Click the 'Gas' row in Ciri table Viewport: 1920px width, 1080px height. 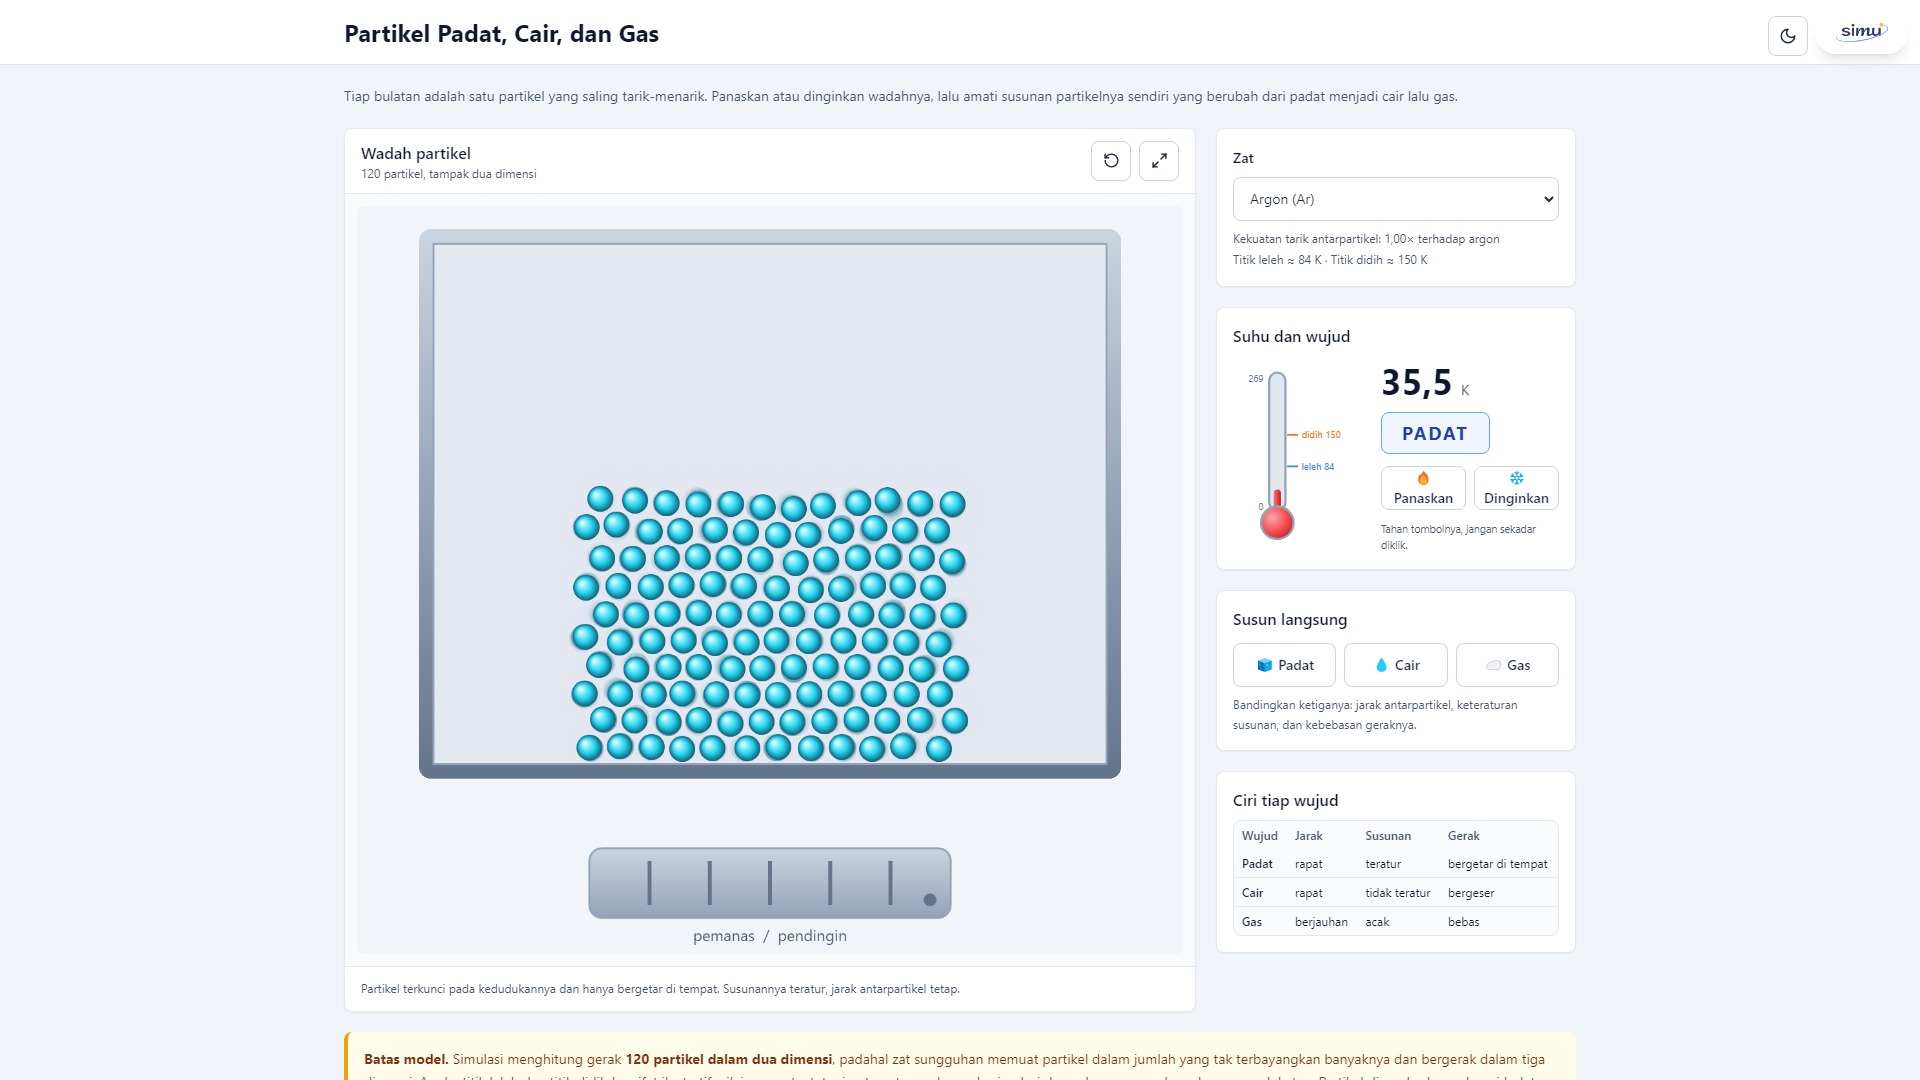tap(1395, 922)
